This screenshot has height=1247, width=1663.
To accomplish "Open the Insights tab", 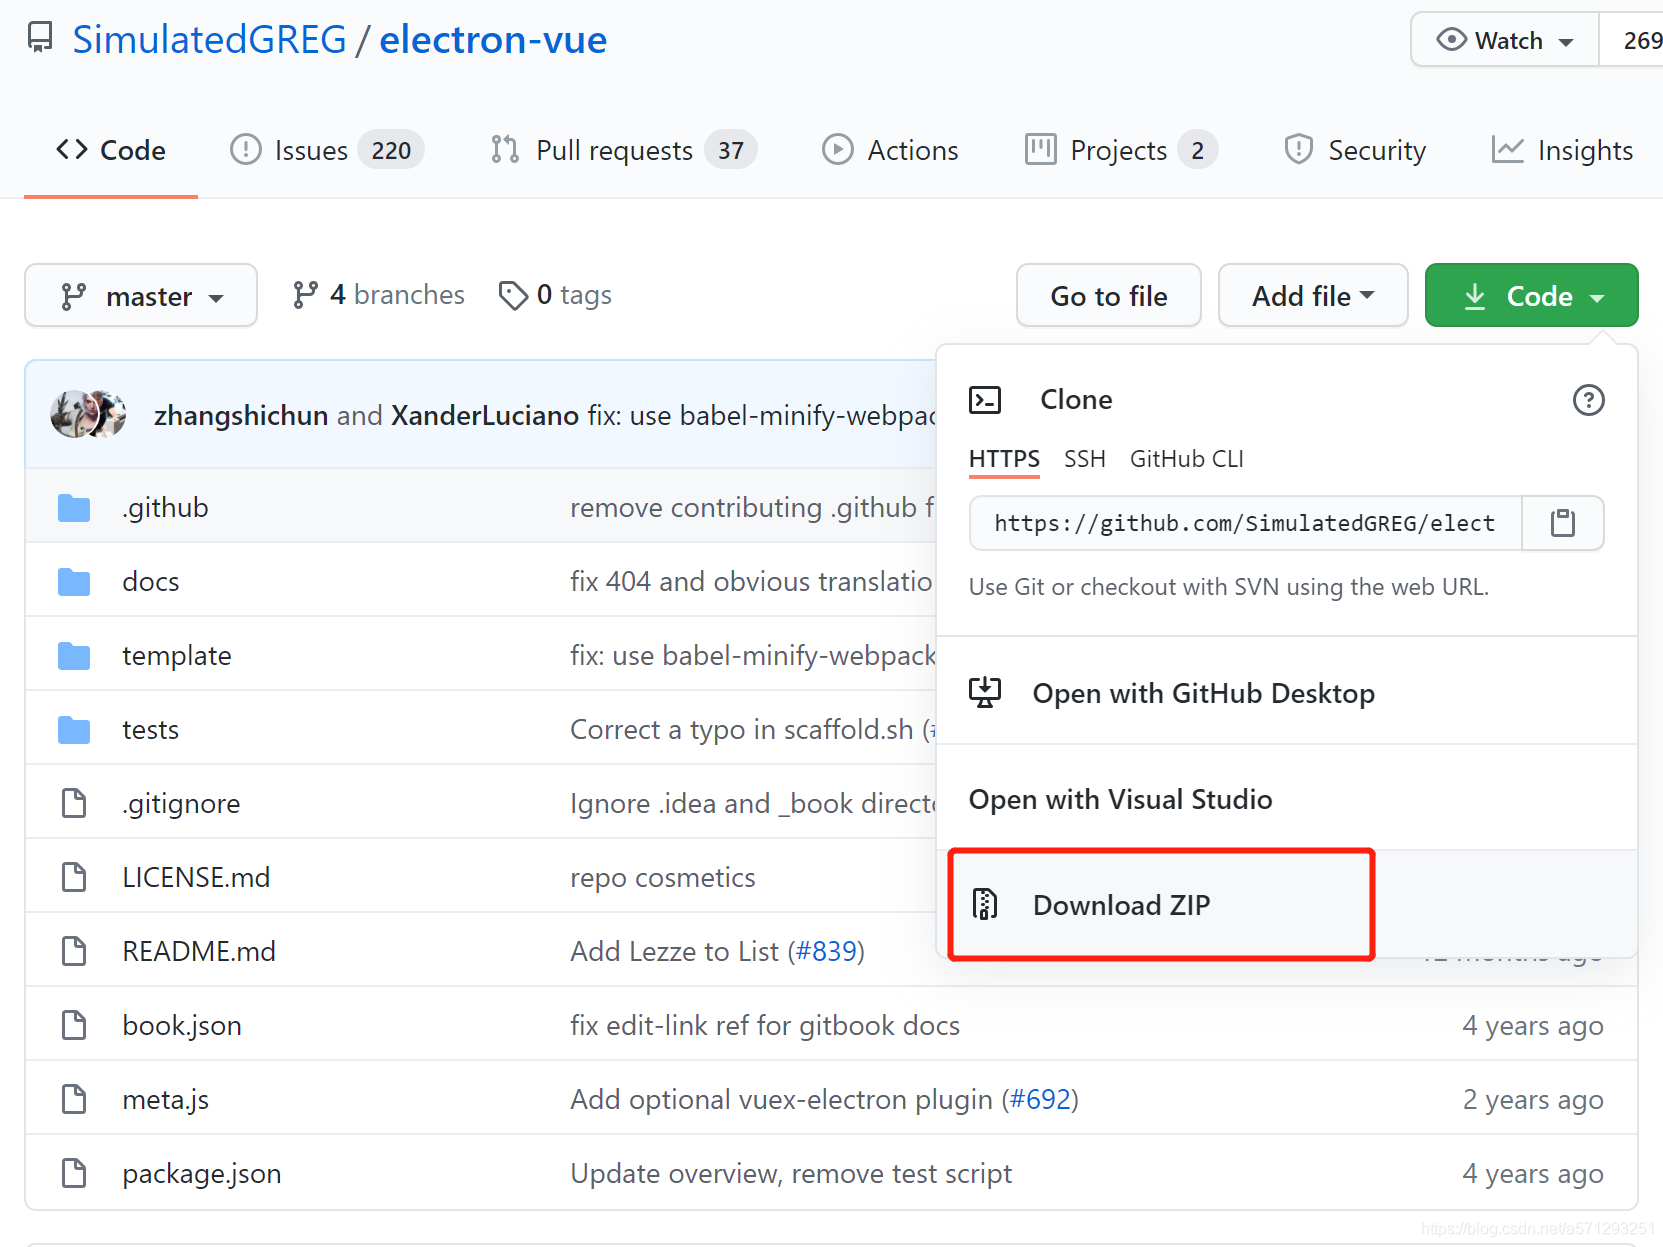I will point(1562,150).
